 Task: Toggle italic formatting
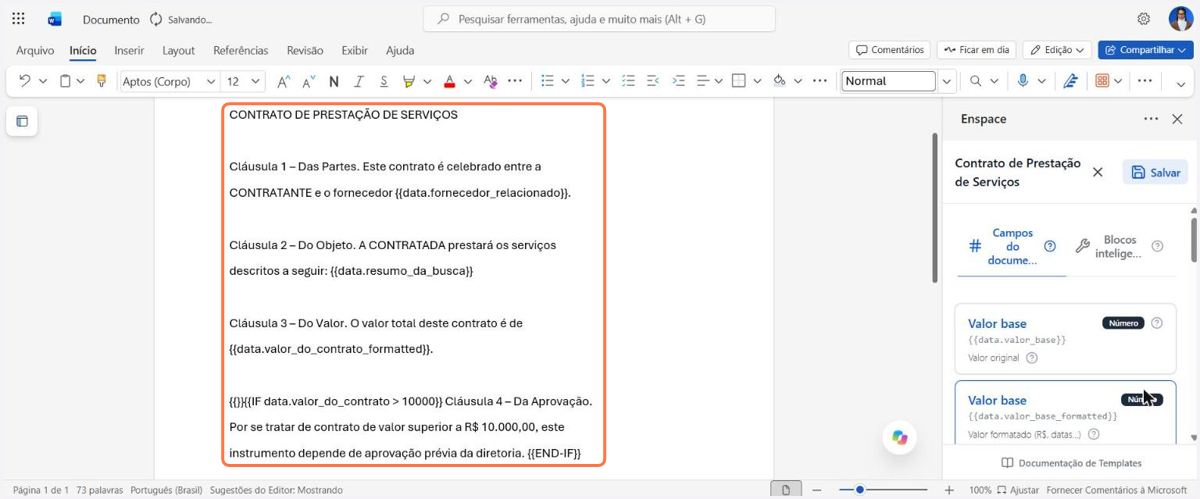pos(357,81)
